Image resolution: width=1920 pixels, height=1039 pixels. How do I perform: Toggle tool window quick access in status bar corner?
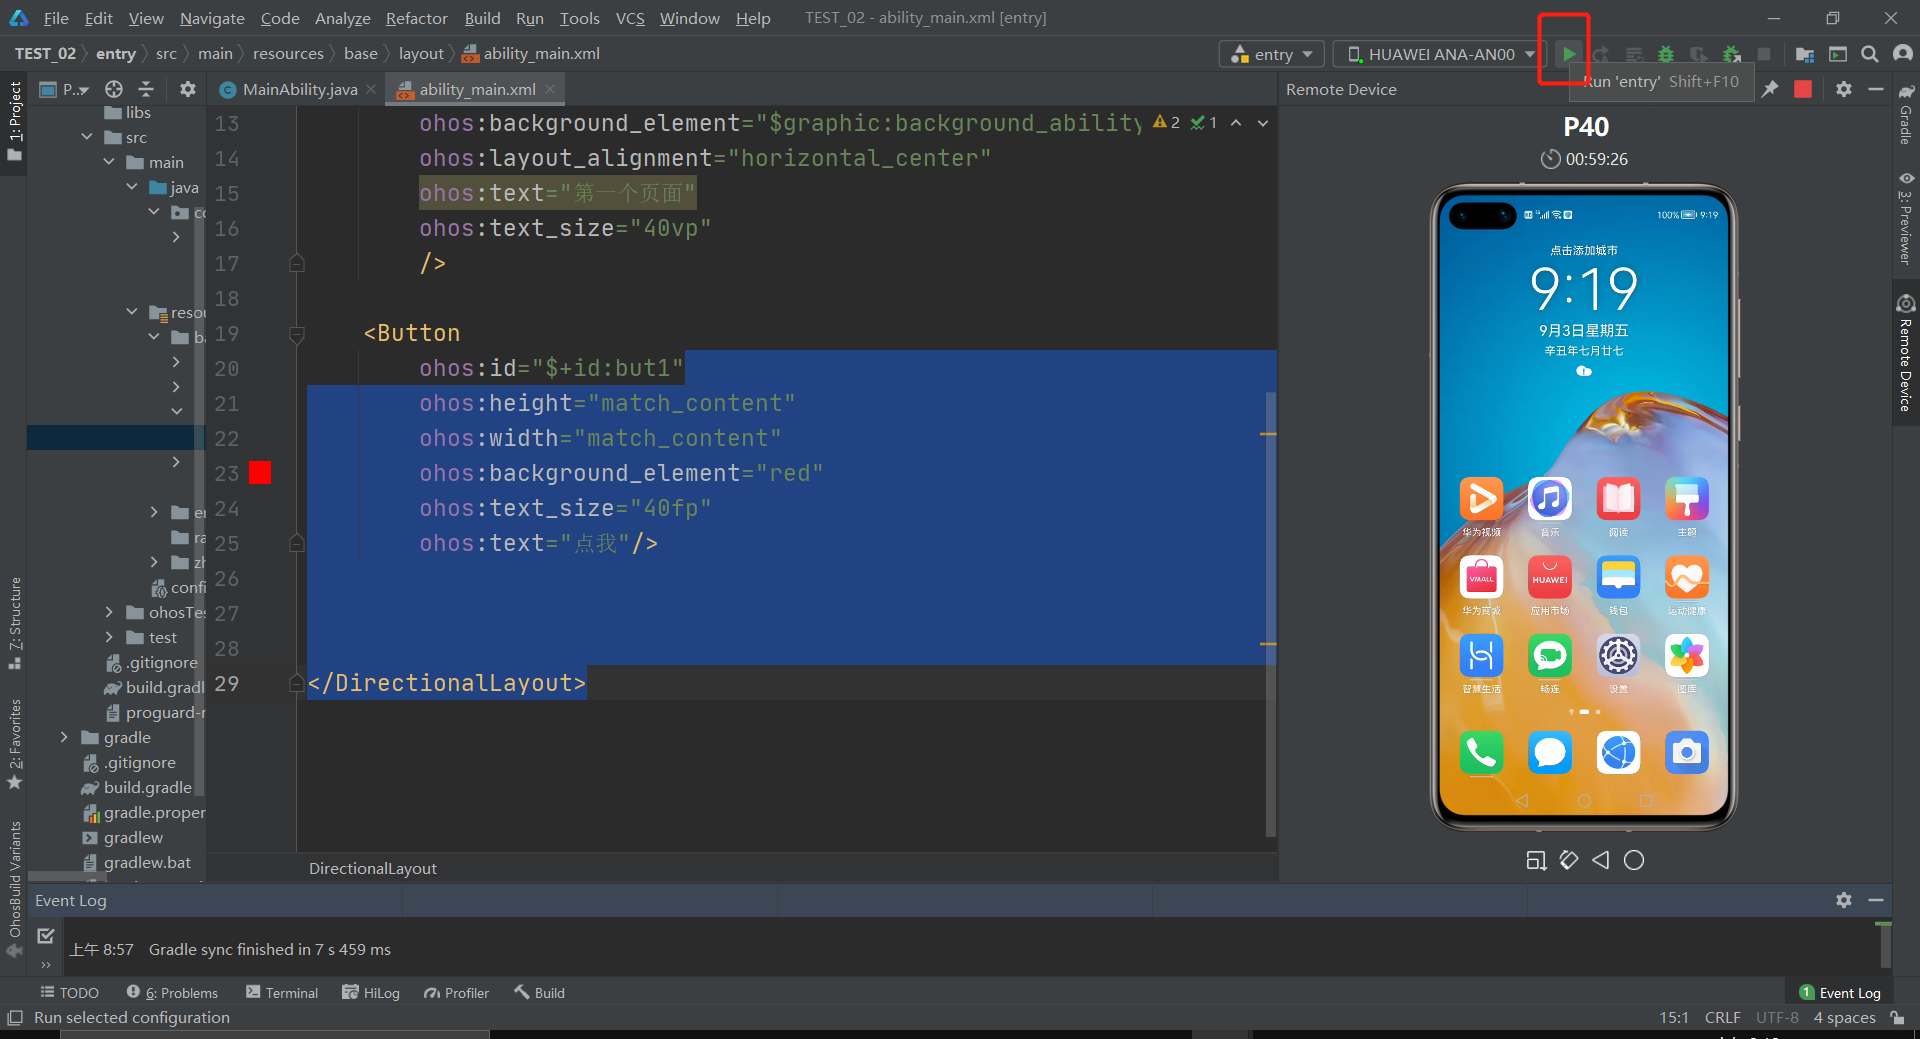pyautogui.click(x=14, y=1018)
